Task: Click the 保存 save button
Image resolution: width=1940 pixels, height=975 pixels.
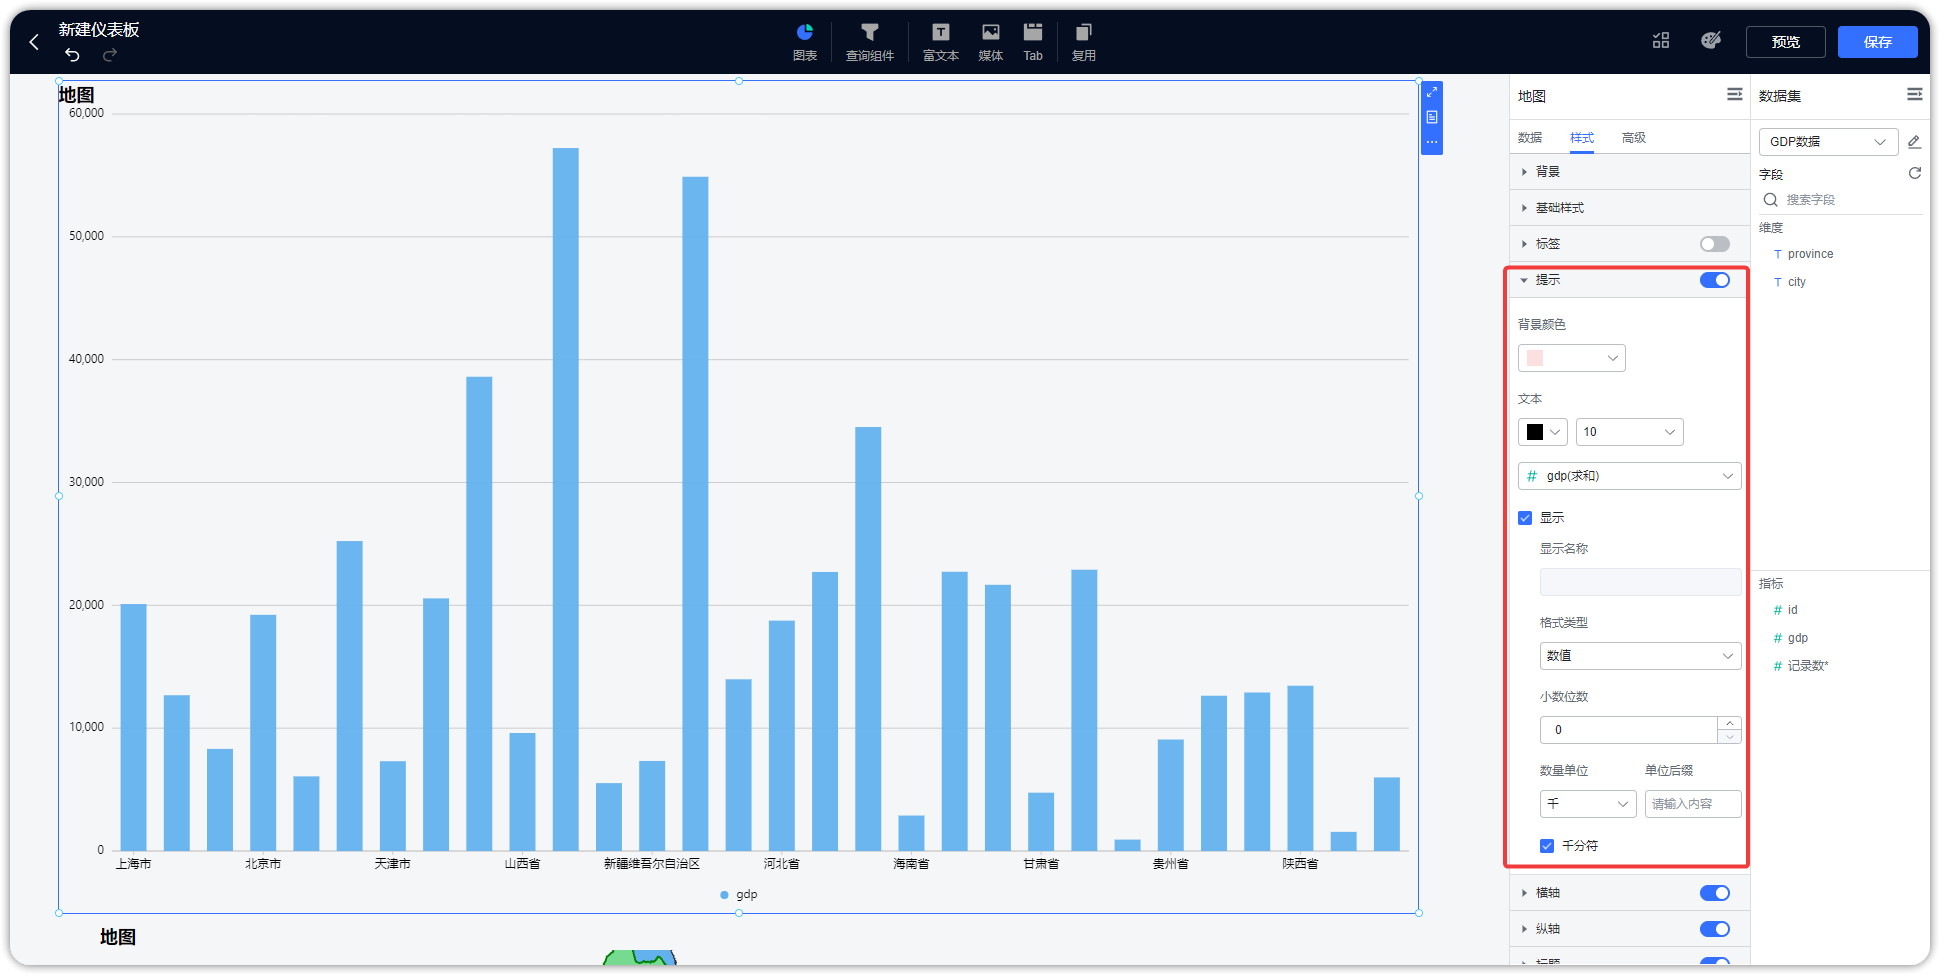Action: click(x=1878, y=42)
